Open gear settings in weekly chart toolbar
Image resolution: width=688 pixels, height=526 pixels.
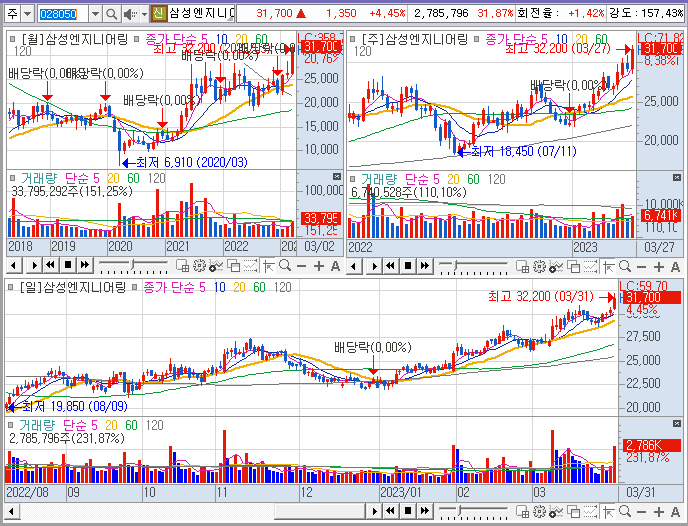(x=539, y=266)
